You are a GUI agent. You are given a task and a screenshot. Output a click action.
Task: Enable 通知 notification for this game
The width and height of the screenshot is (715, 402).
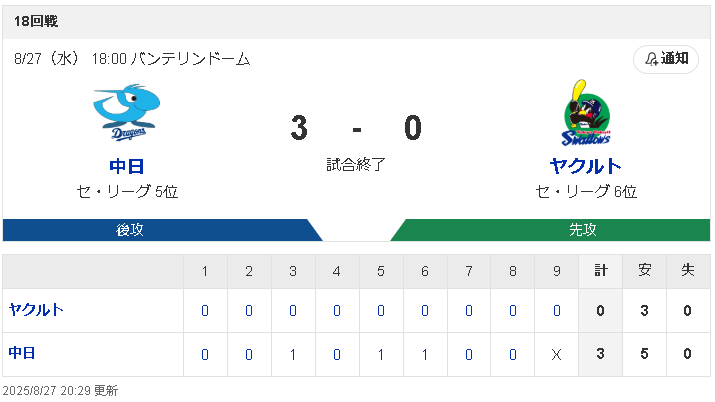tap(666, 59)
